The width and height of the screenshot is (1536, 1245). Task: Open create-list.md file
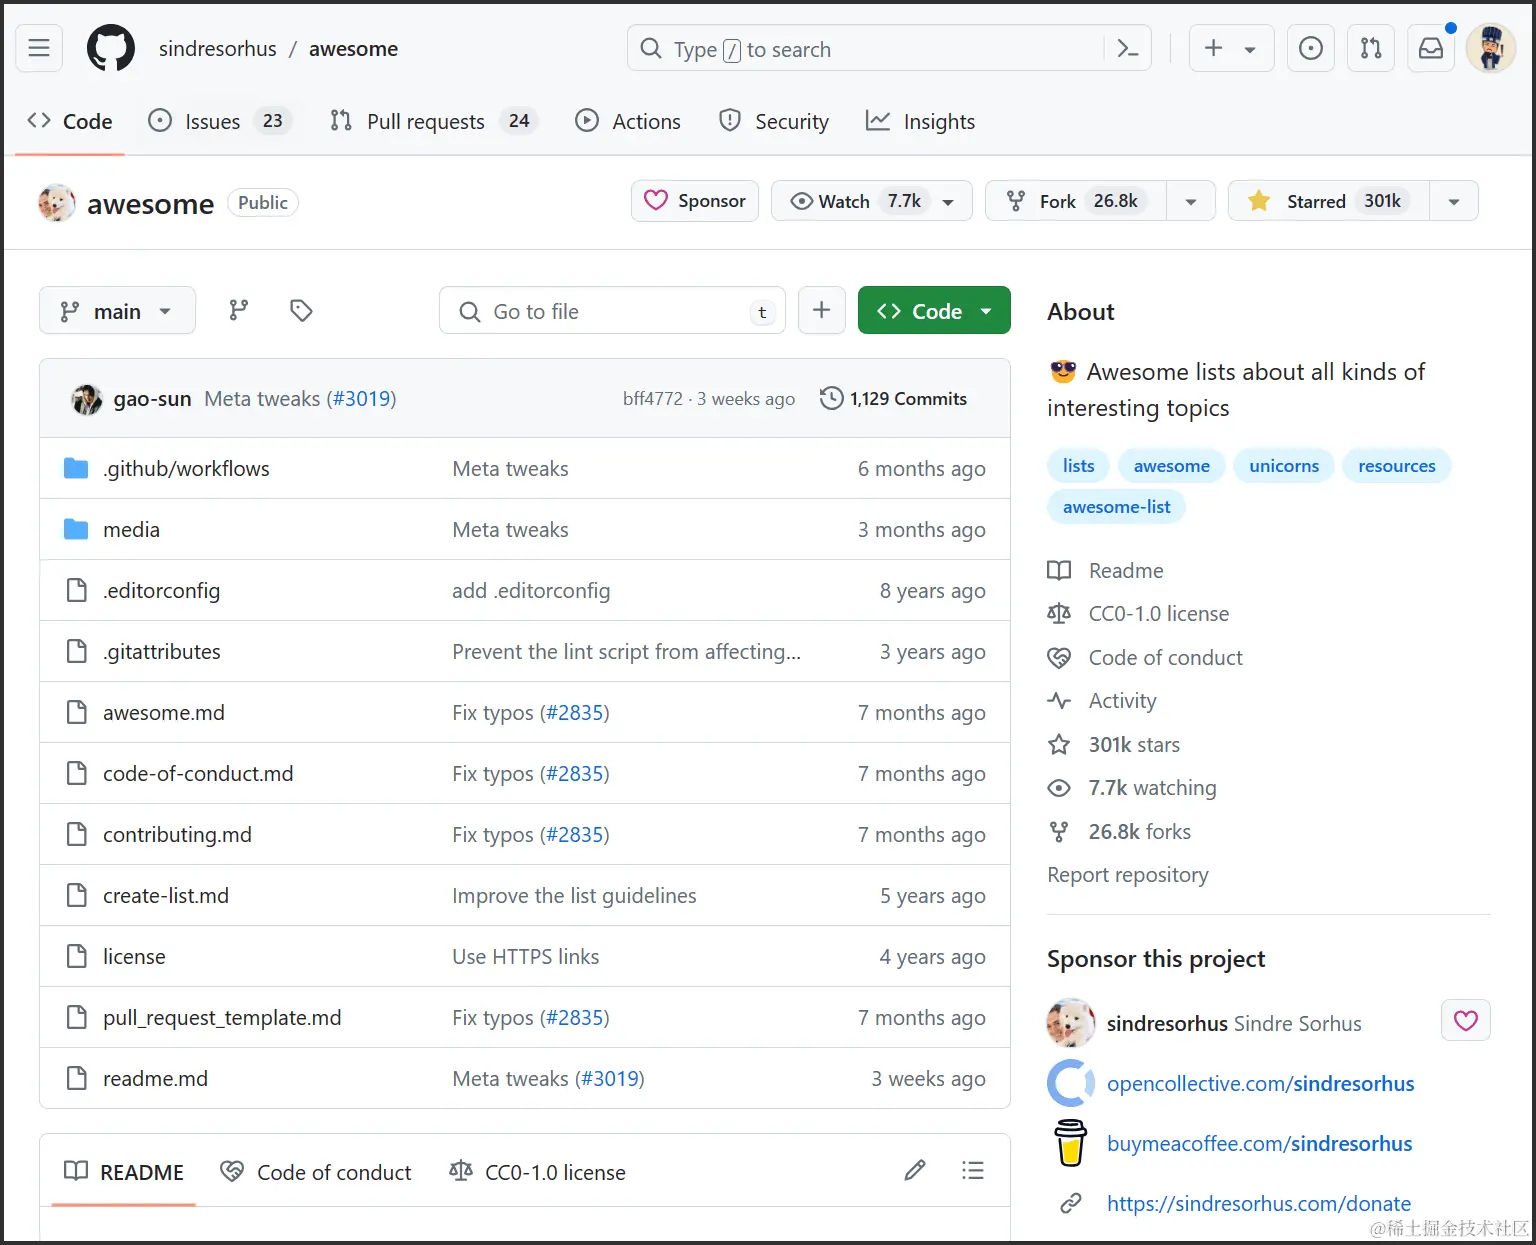(x=166, y=895)
